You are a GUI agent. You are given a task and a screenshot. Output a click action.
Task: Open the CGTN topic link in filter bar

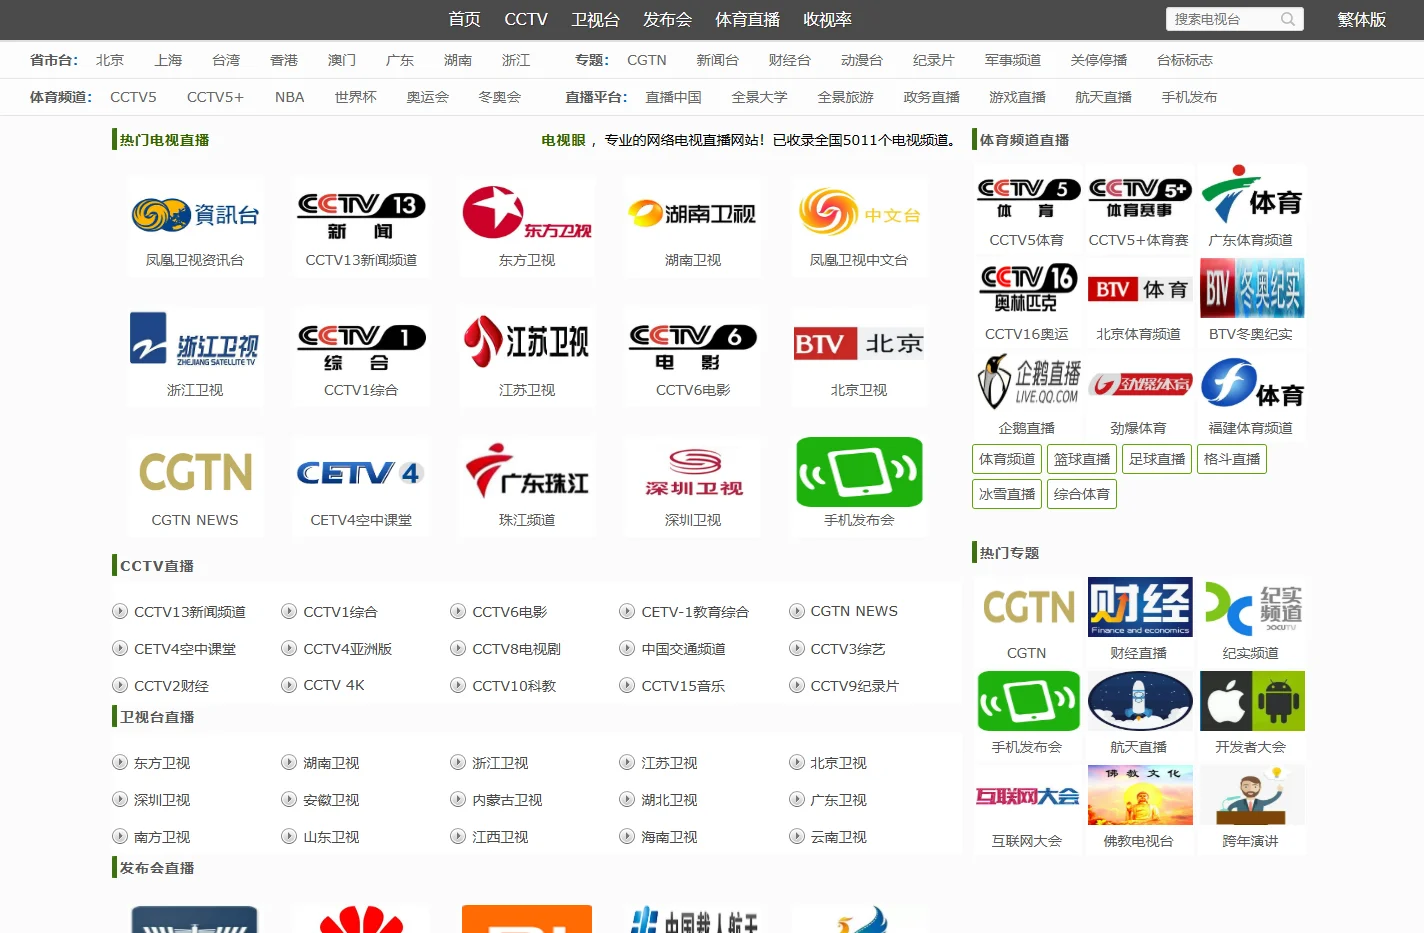point(647,60)
